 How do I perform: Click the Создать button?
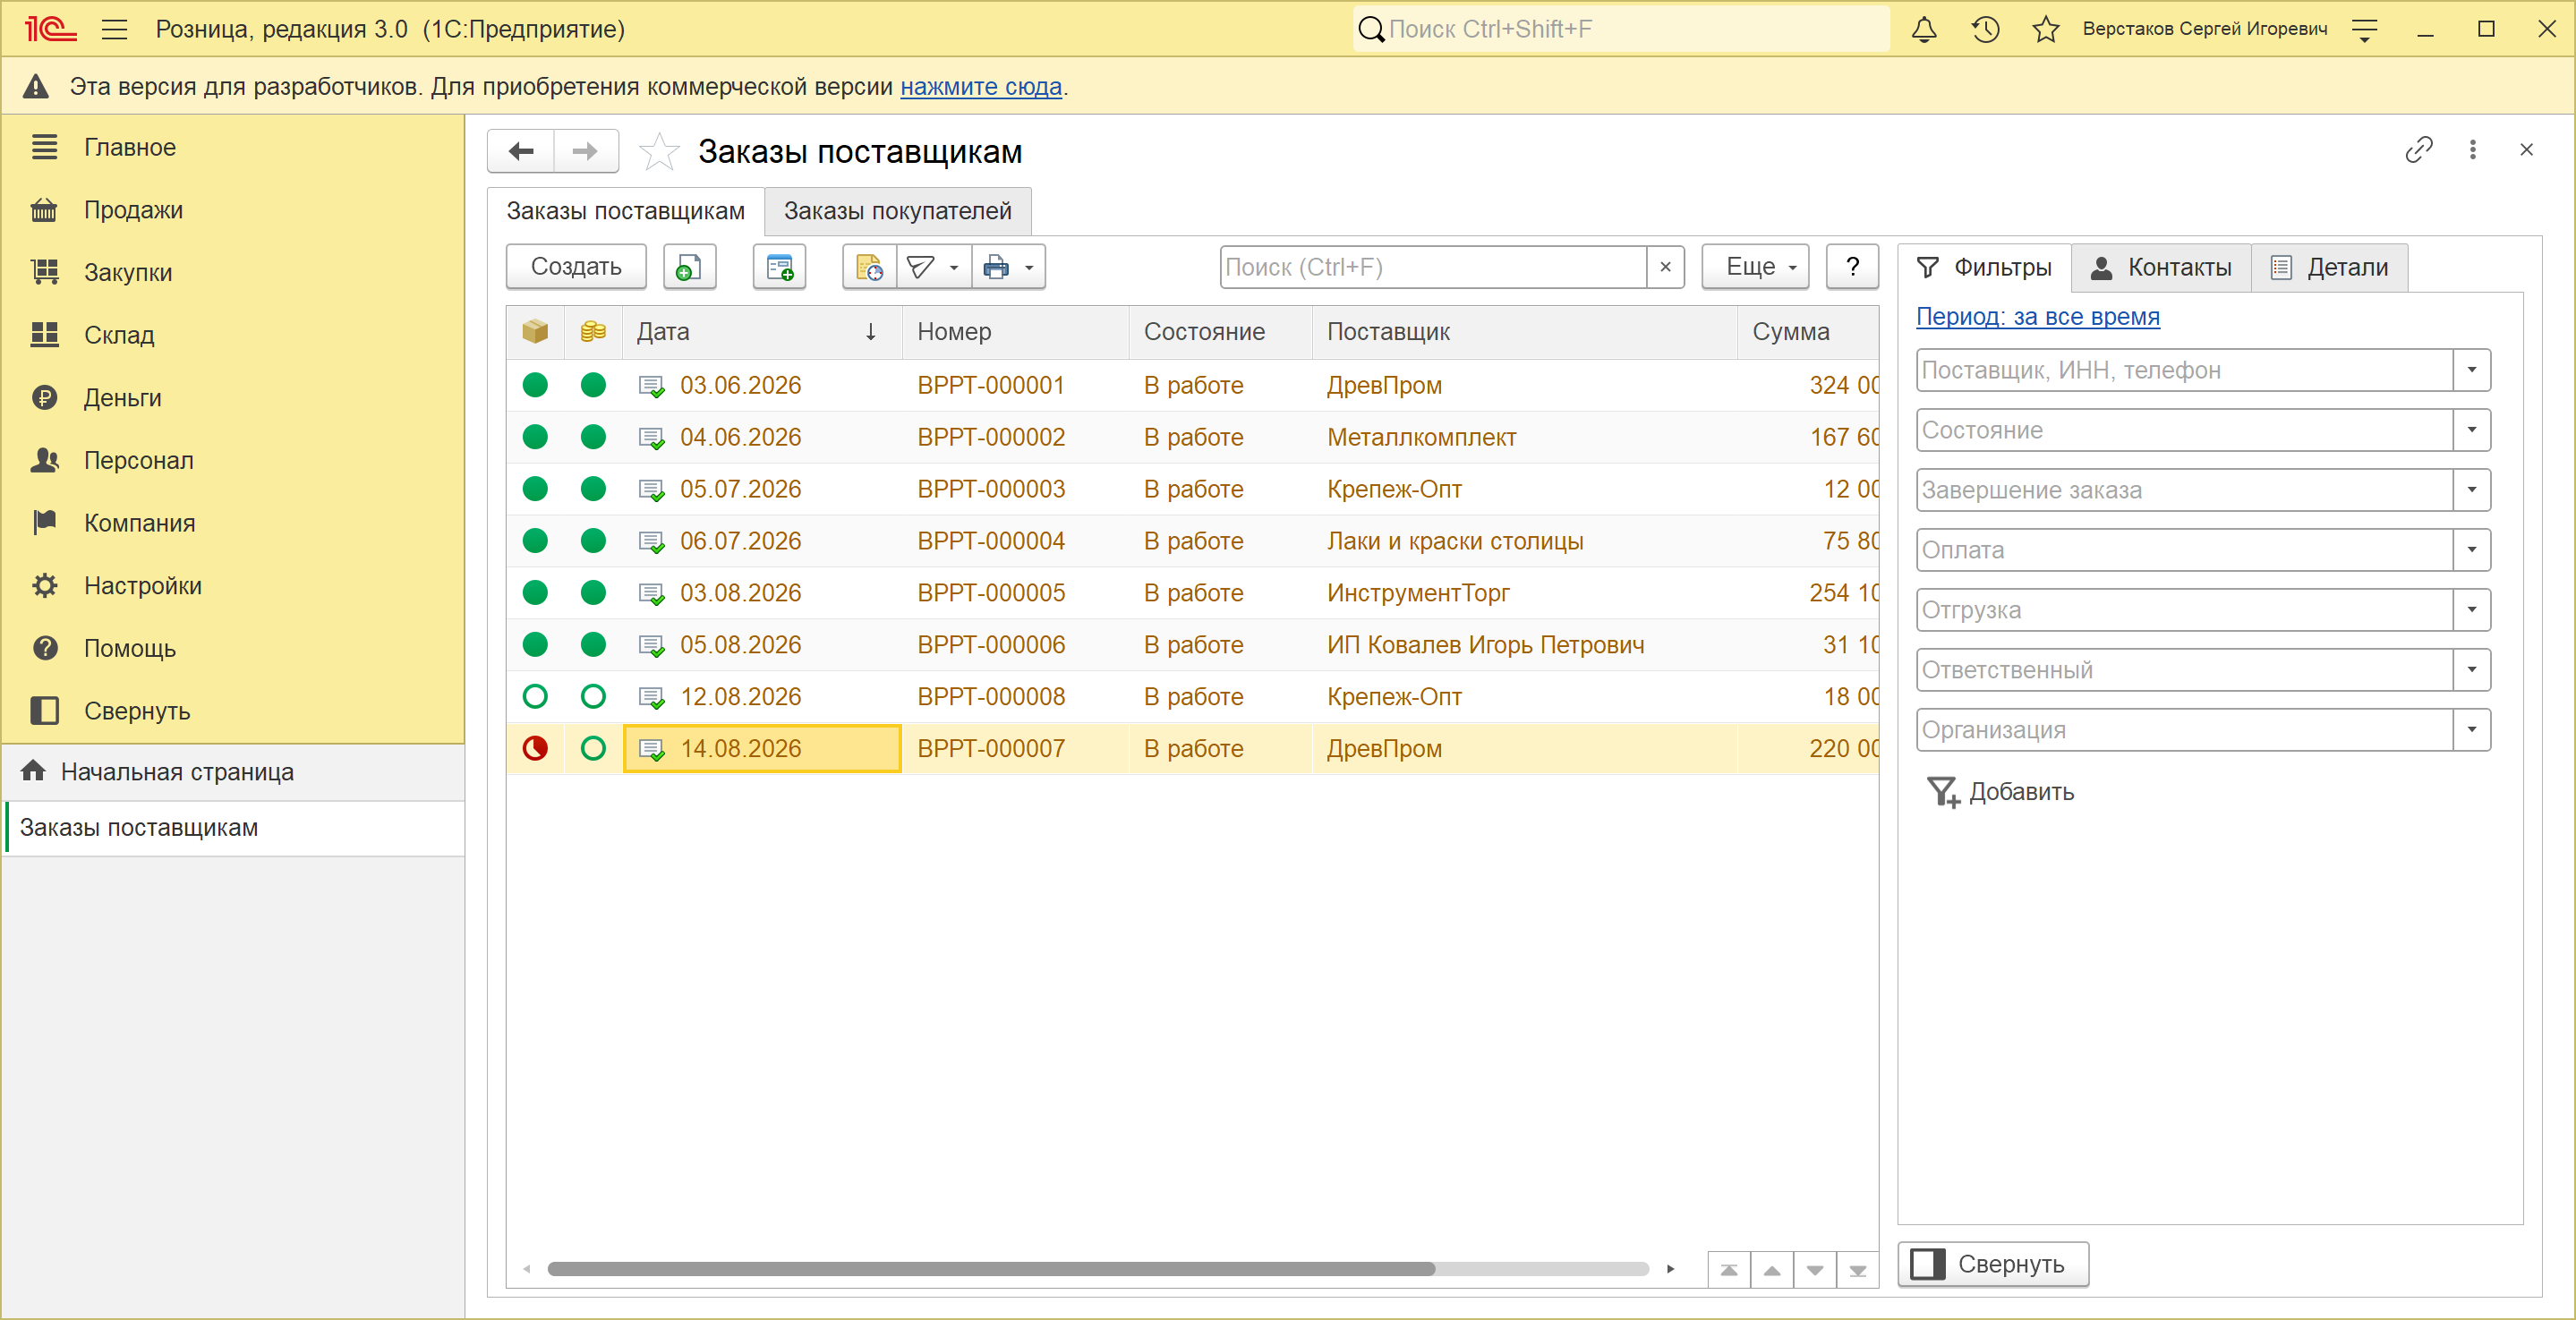[x=576, y=267]
